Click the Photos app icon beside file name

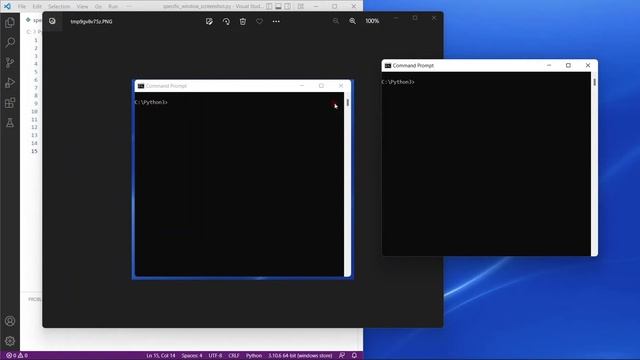(x=52, y=21)
